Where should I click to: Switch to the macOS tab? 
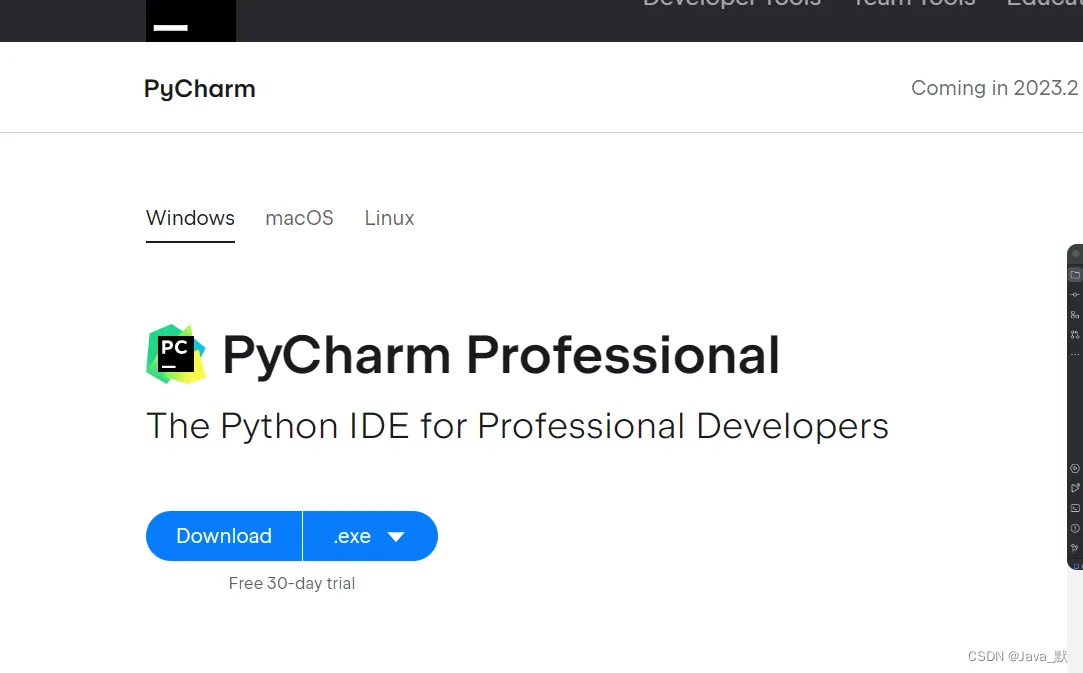(299, 218)
